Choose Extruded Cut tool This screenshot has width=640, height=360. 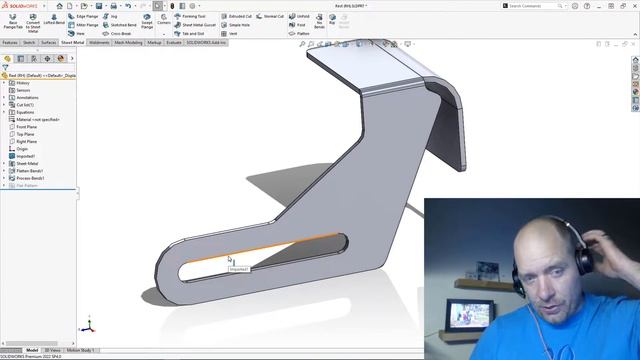pyautogui.click(x=236, y=16)
